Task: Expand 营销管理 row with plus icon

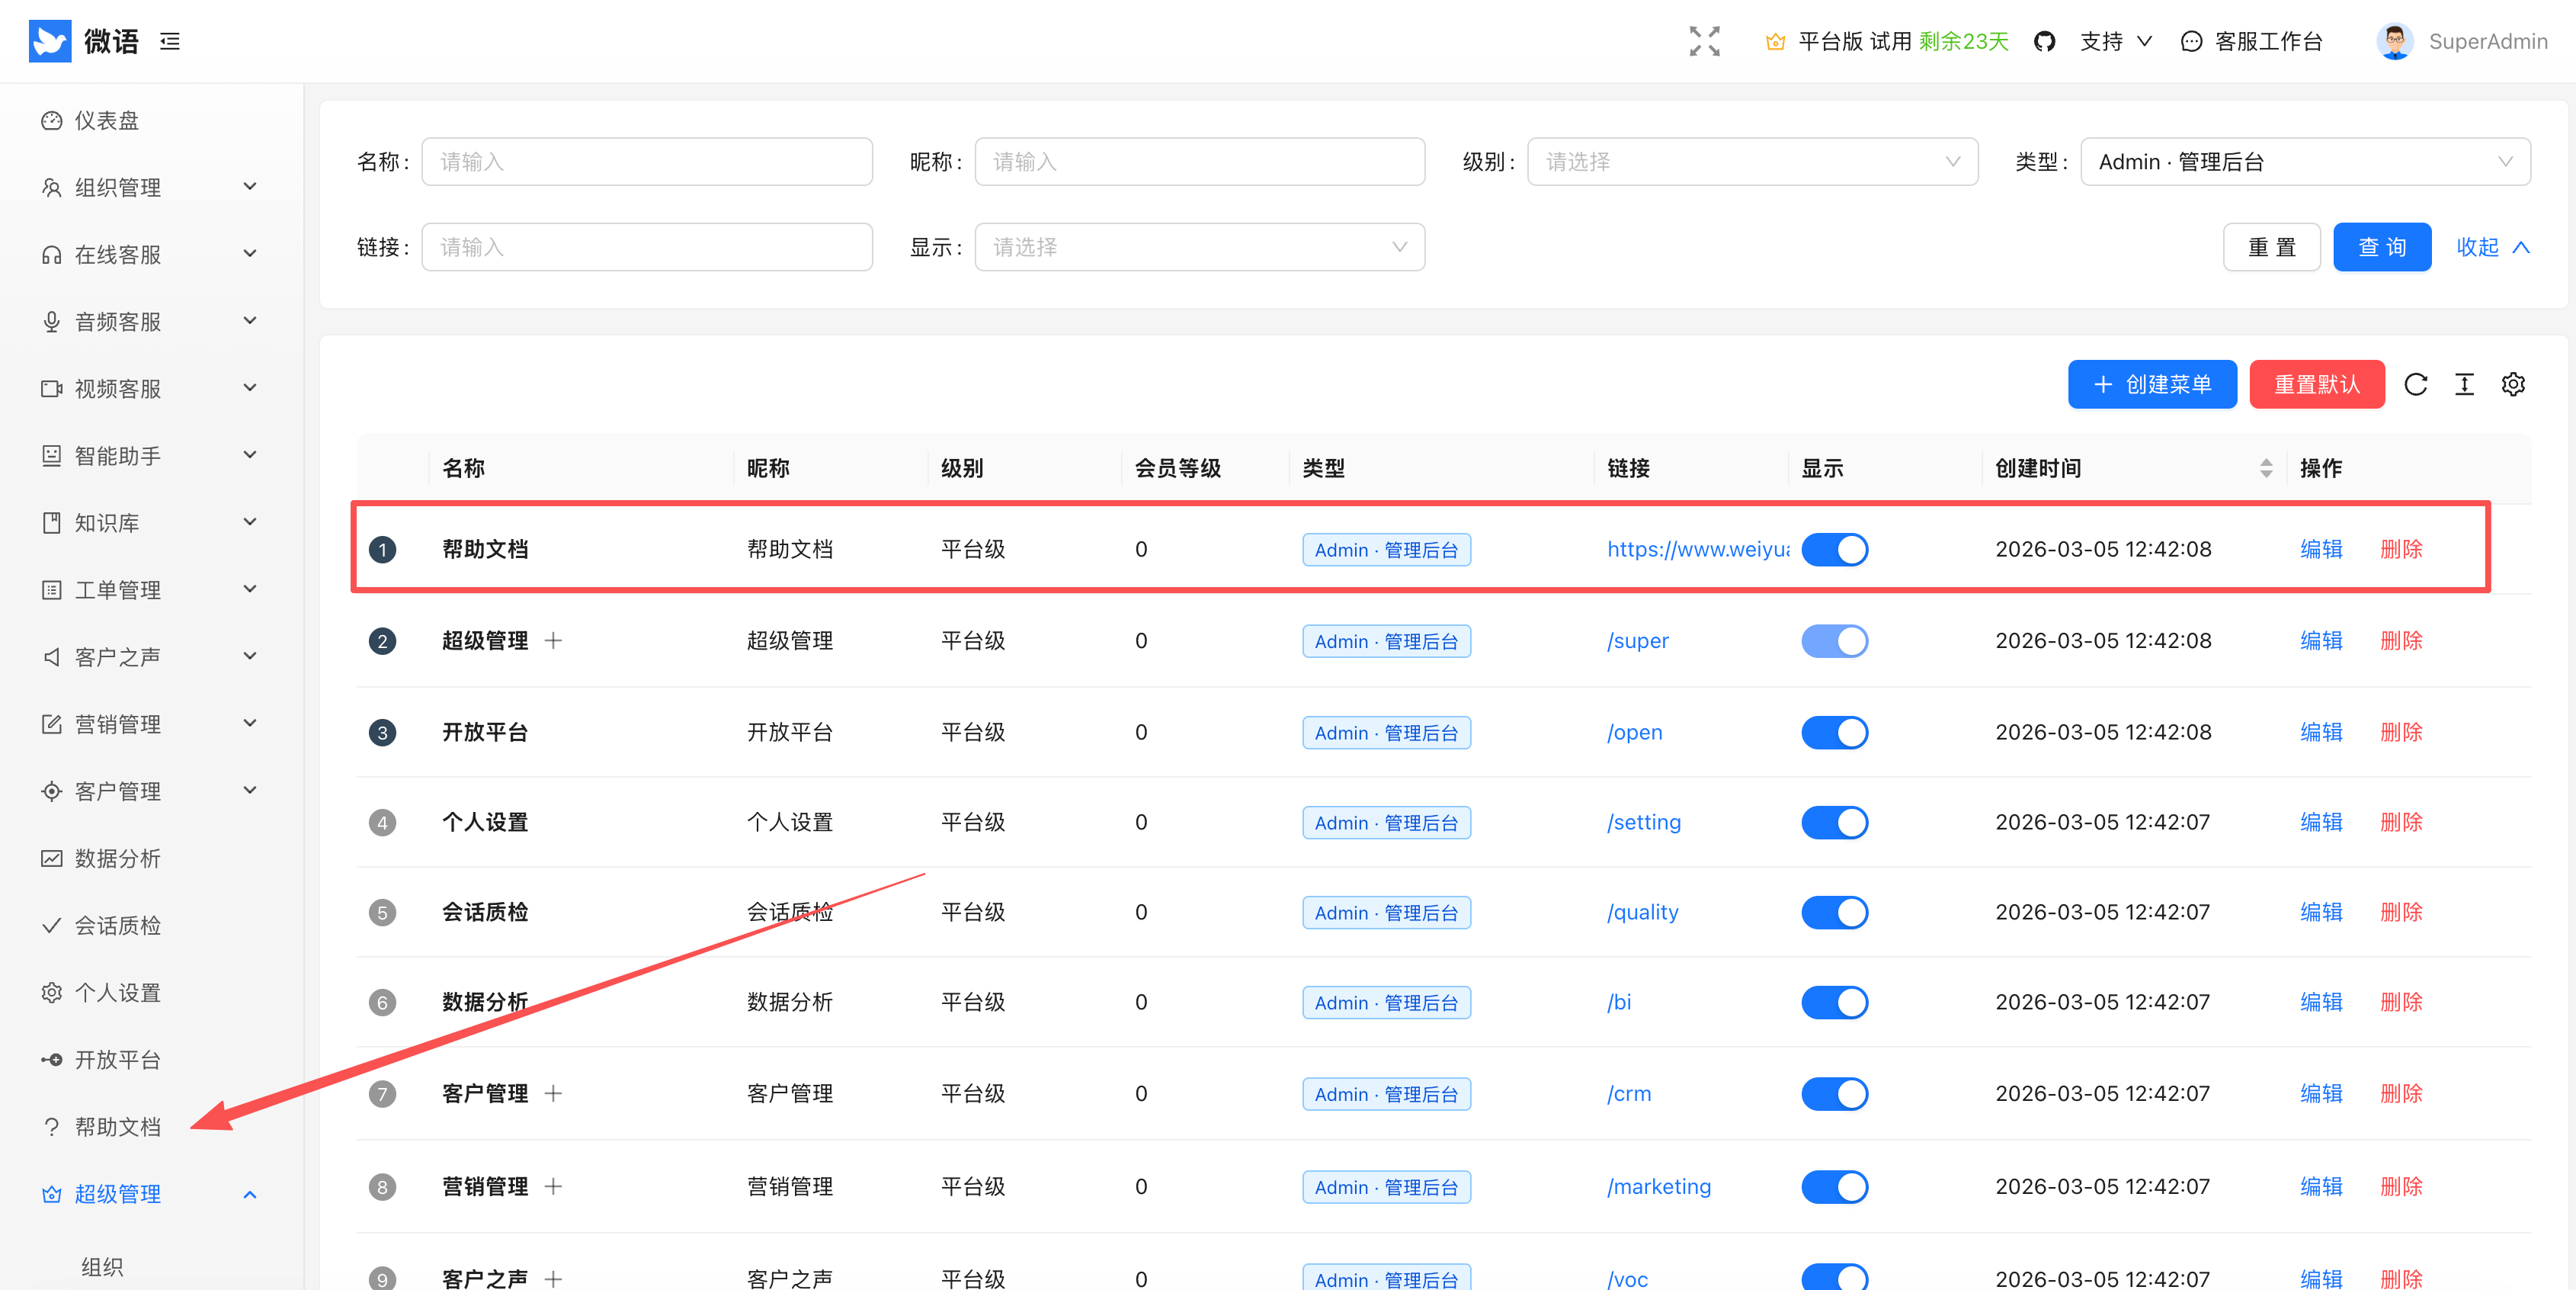Action: [553, 1186]
